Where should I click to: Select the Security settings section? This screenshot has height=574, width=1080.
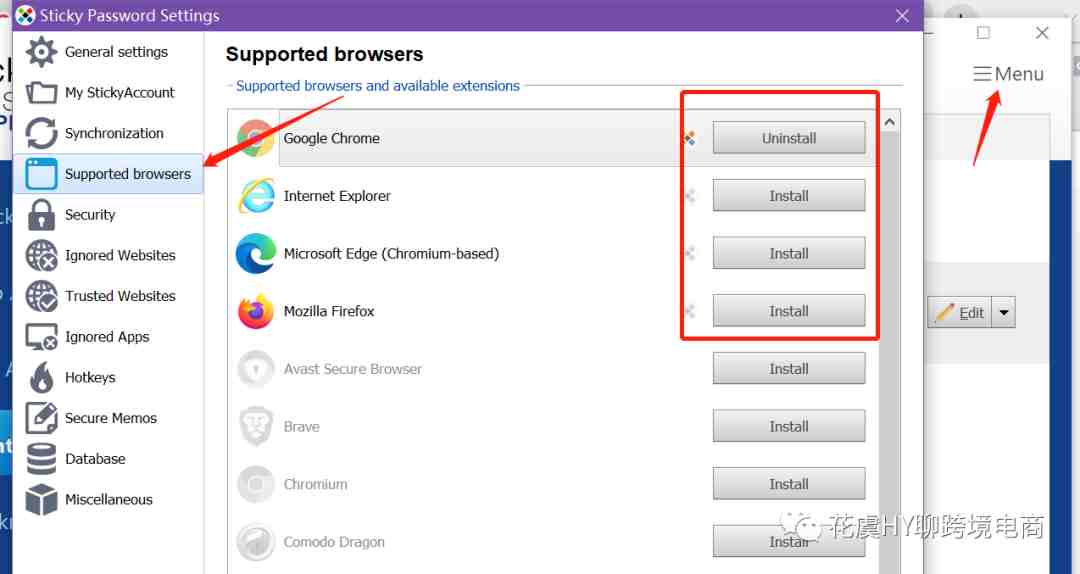(108, 214)
